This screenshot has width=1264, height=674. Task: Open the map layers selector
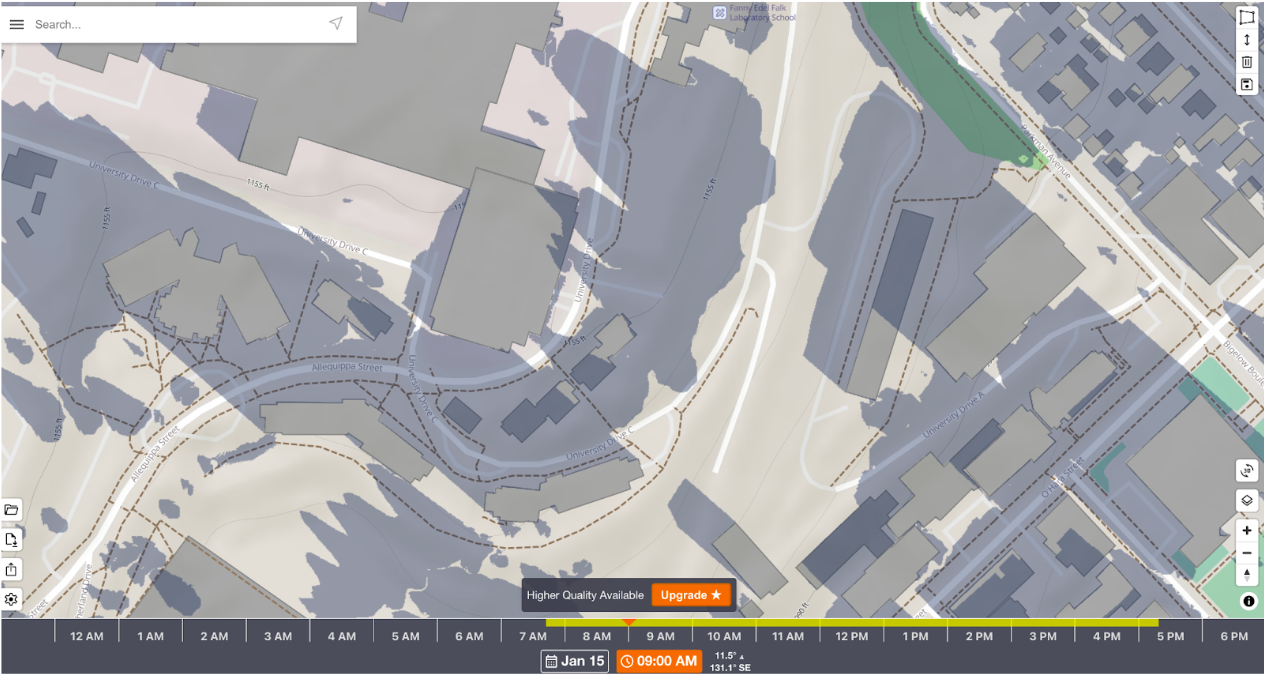pyautogui.click(x=1246, y=500)
